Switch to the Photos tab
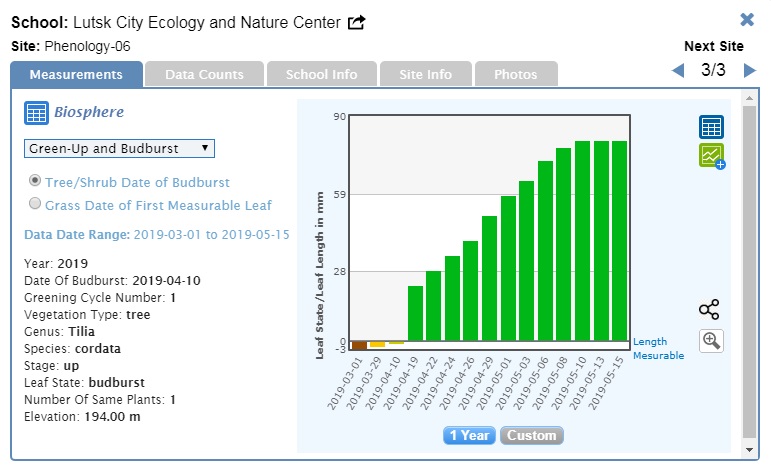 pos(515,74)
